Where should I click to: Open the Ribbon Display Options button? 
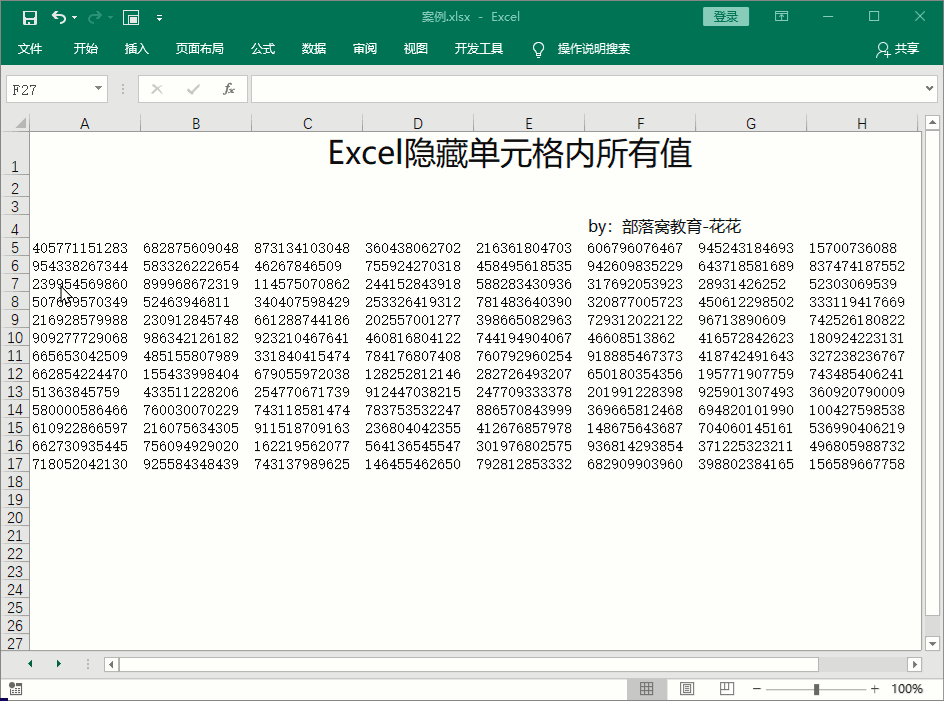(781, 17)
